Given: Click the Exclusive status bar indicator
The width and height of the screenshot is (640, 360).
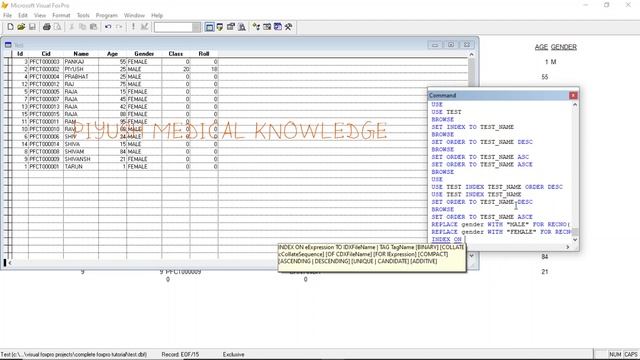Looking at the screenshot, I should 233,354.
